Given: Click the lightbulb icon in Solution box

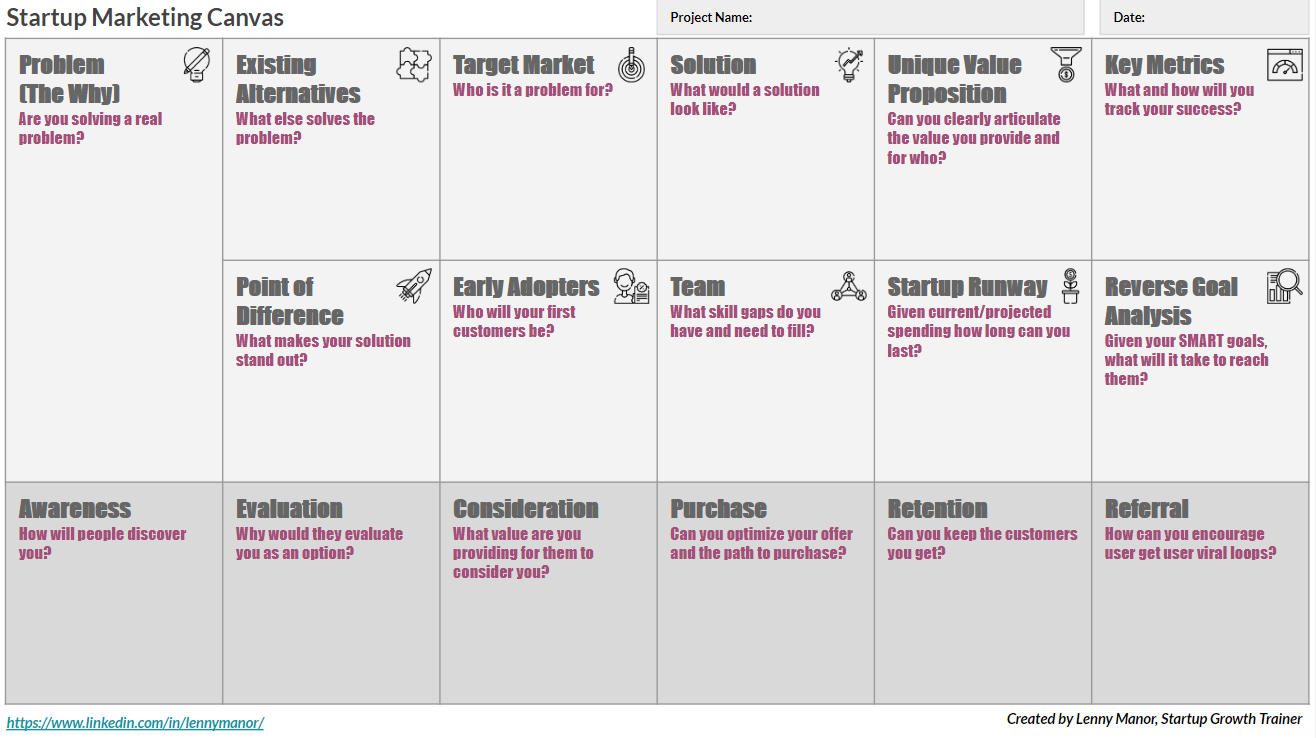Looking at the screenshot, I should click(849, 65).
